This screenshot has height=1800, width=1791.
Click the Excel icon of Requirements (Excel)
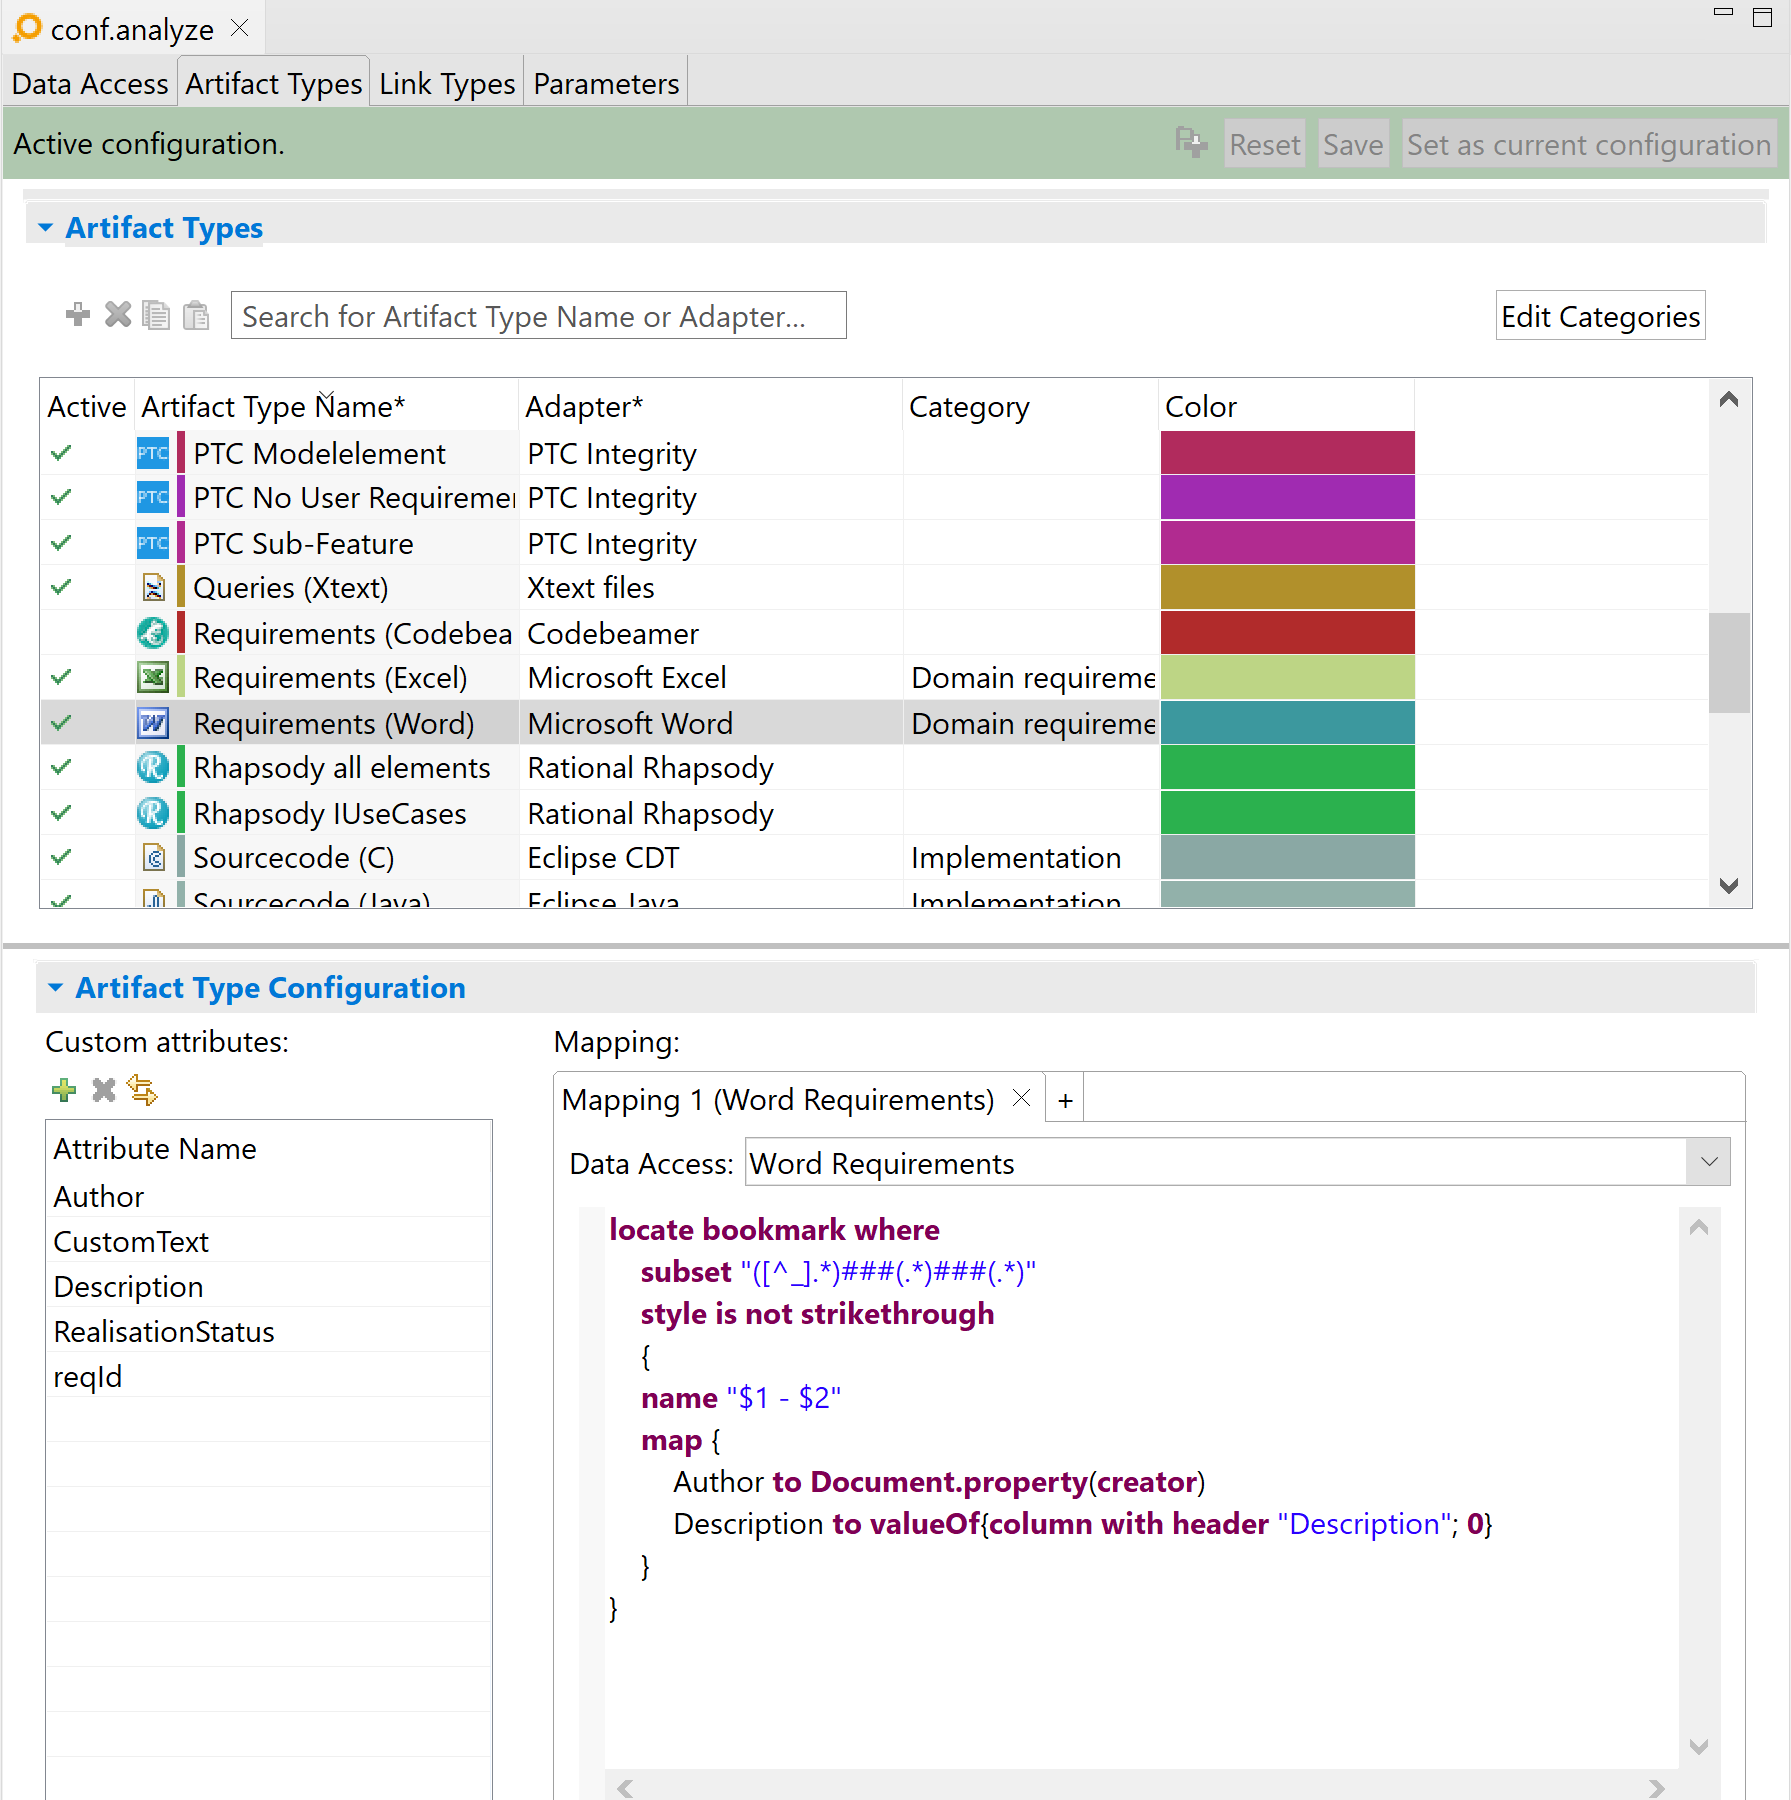click(153, 677)
